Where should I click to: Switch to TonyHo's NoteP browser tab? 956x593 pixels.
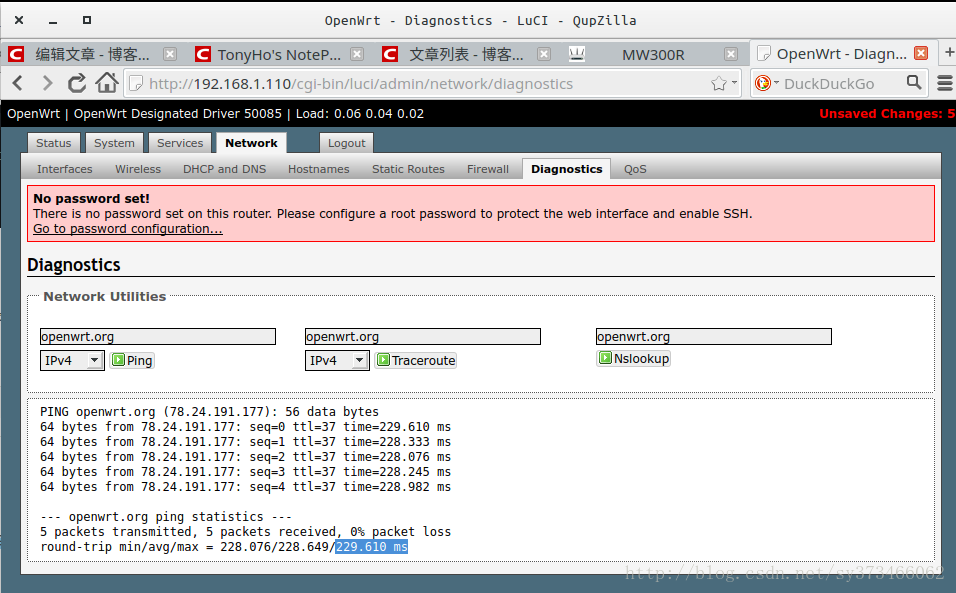click(x=279, y=54)
